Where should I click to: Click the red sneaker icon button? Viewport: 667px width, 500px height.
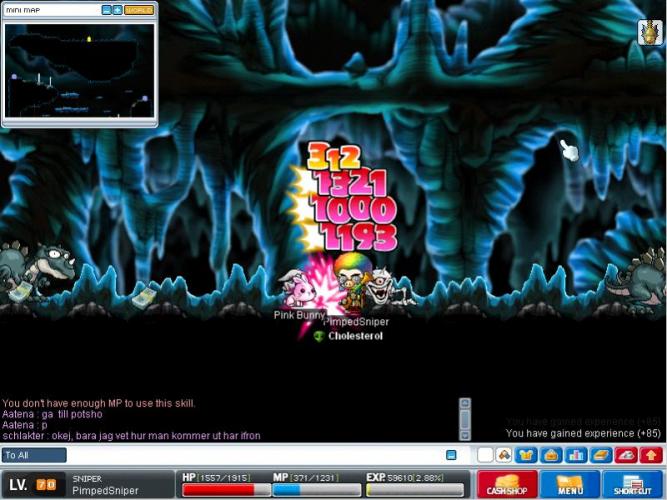(626, 455)
